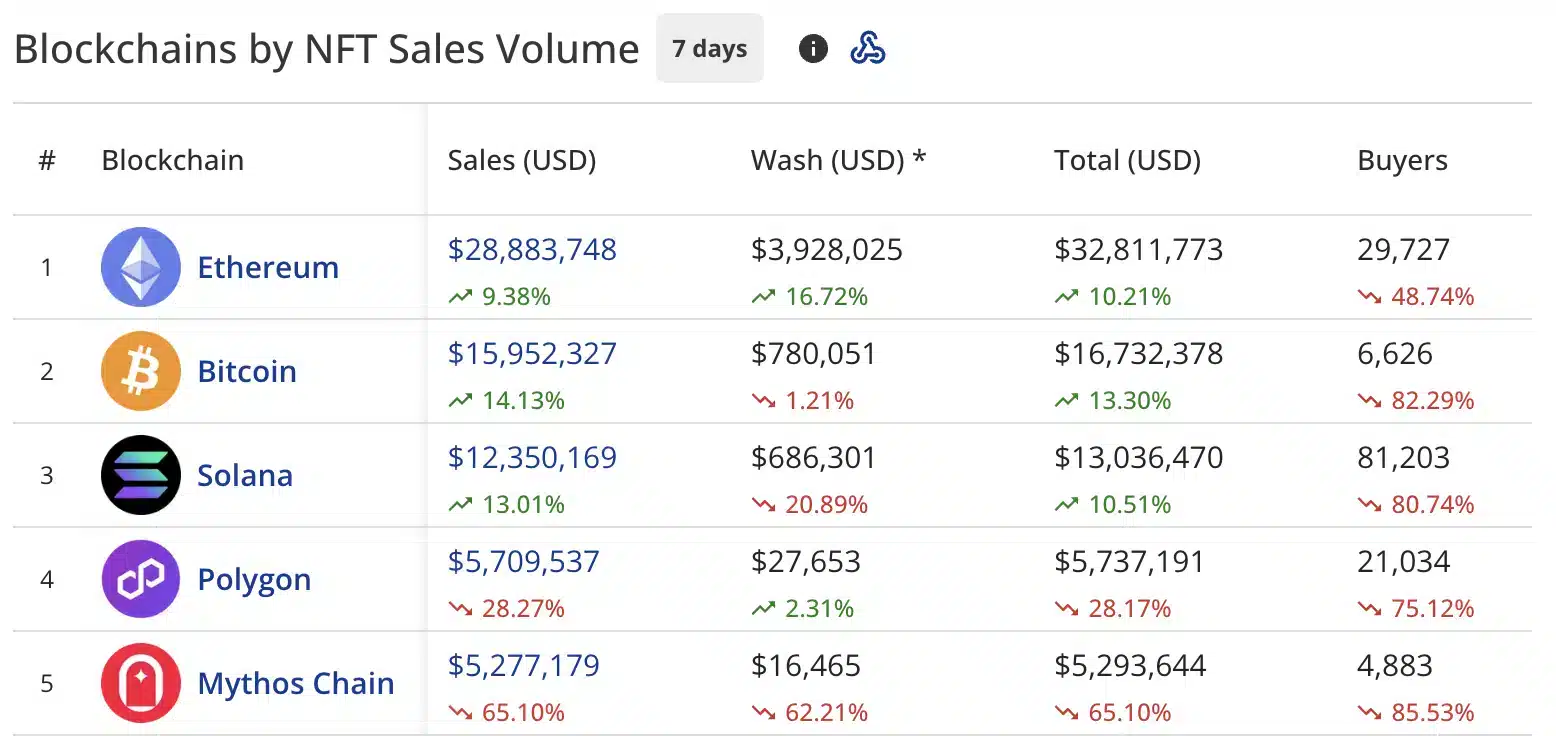The width and height of the screenshot is (1556, 736).
Task: Click Bitcoin total change 13.30%
Action: pyautogui.click(x=1112, y=401)
